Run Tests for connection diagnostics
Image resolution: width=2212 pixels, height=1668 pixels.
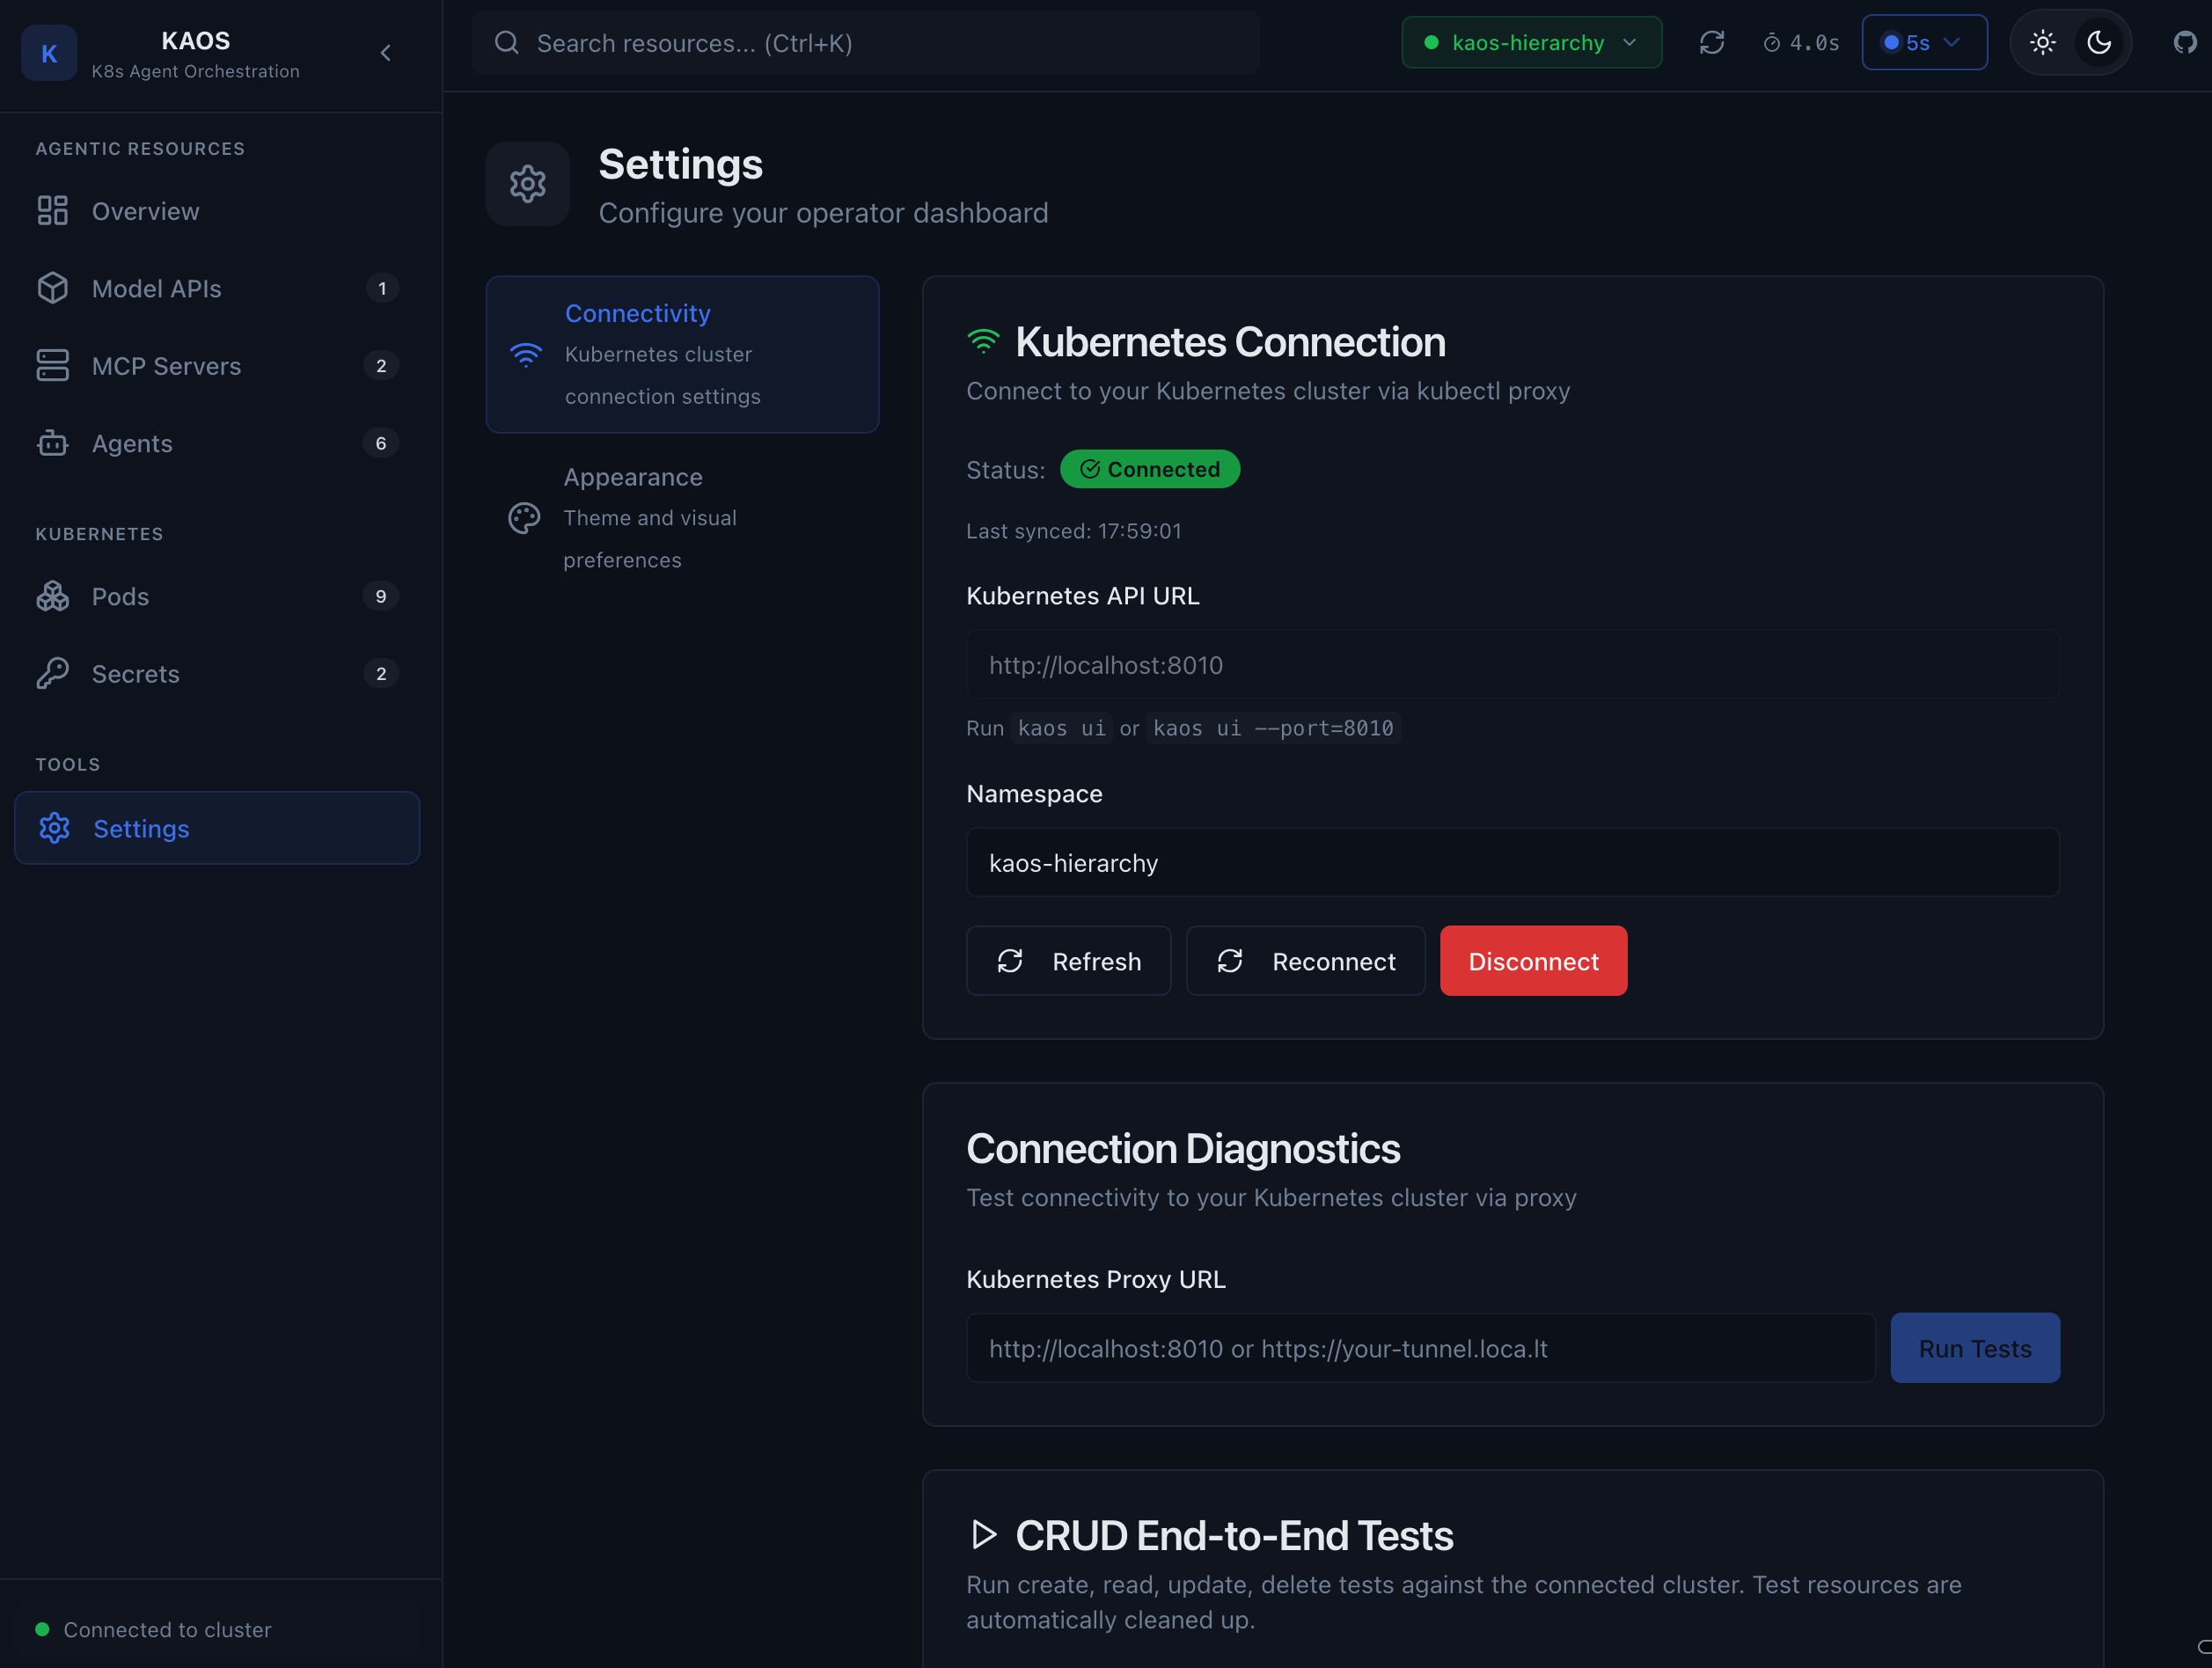tap(1975, 1348)
